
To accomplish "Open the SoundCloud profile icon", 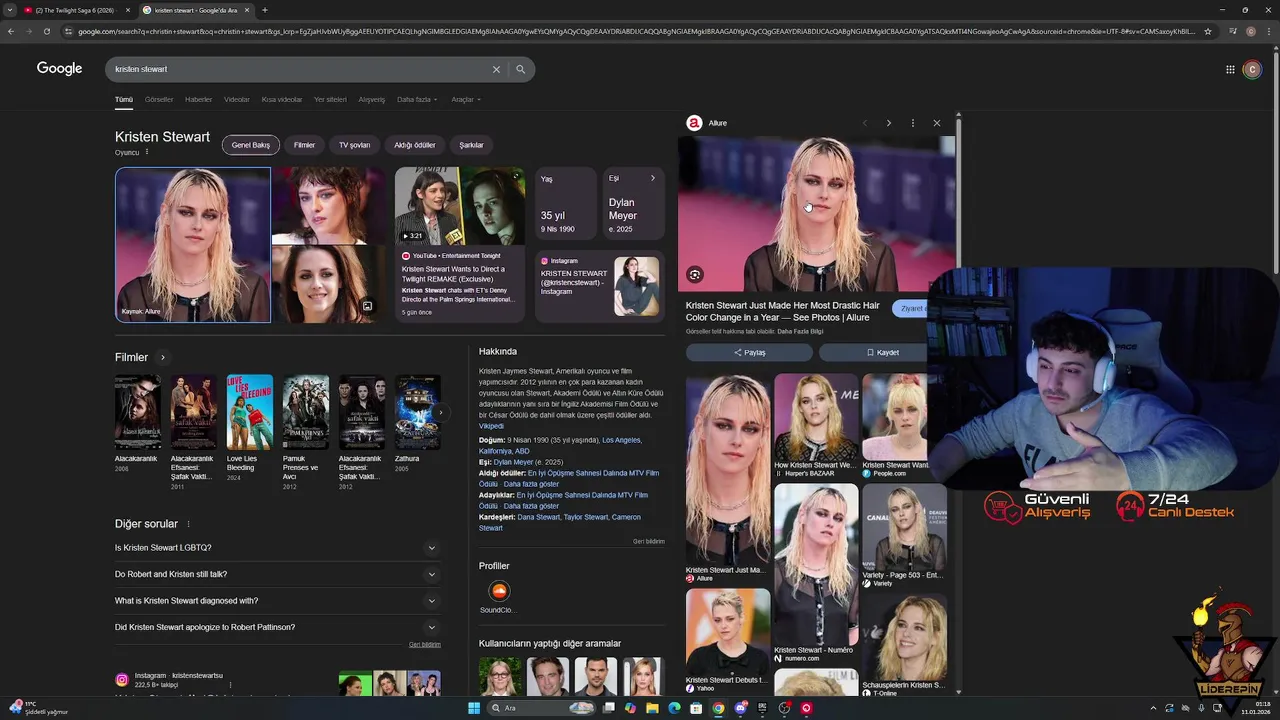I will click(x=499, y=591).
